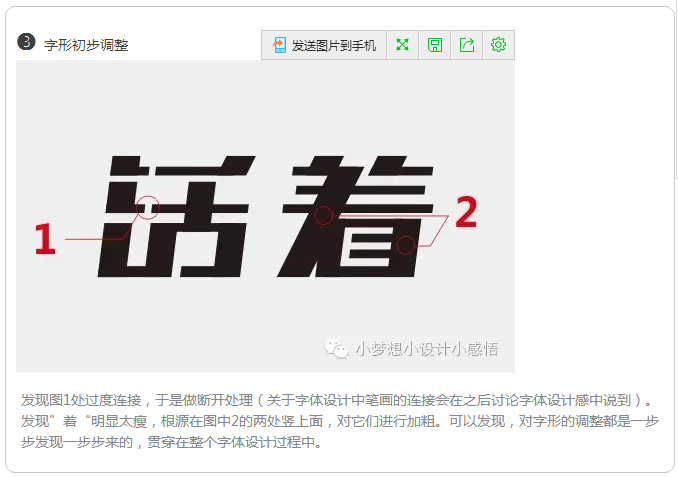Click the 字形初步调整 heading text

tap(86, 45)
